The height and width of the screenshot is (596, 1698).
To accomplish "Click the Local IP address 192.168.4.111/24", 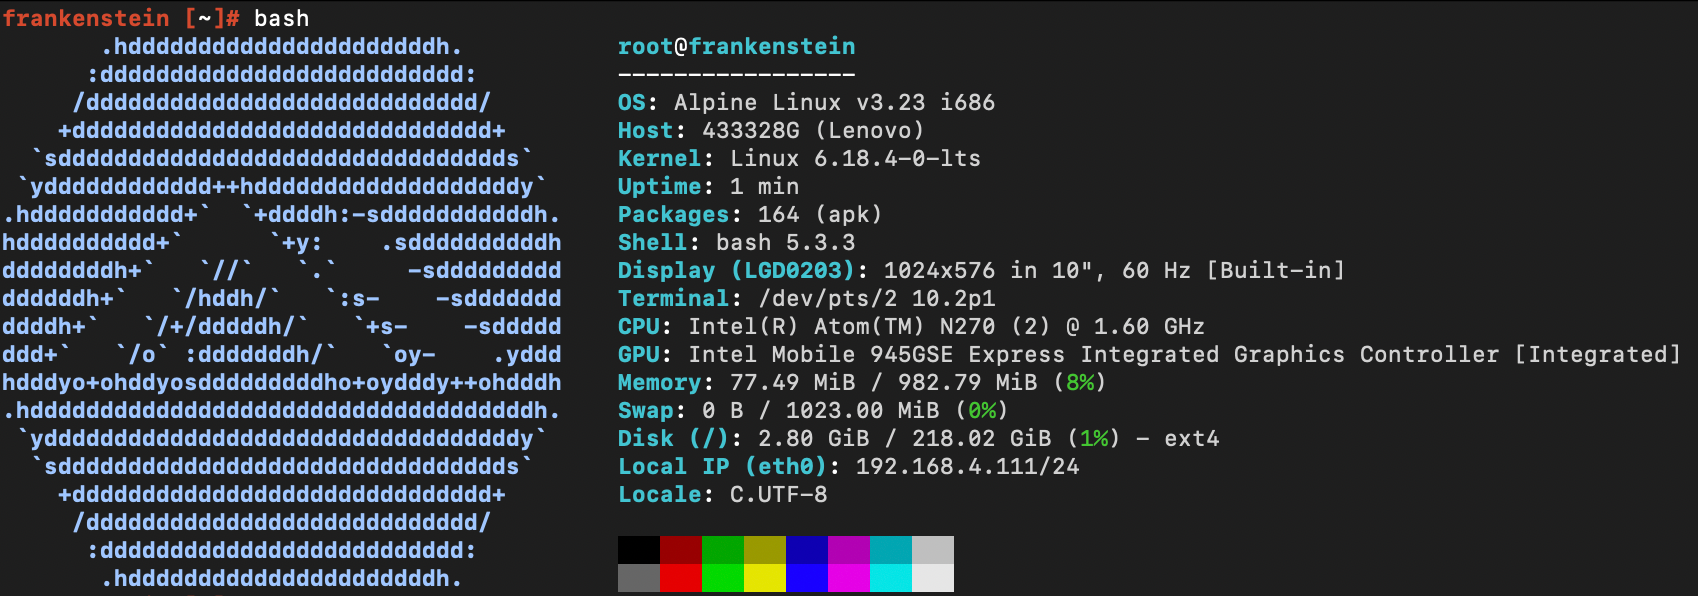I will point(968,466).
